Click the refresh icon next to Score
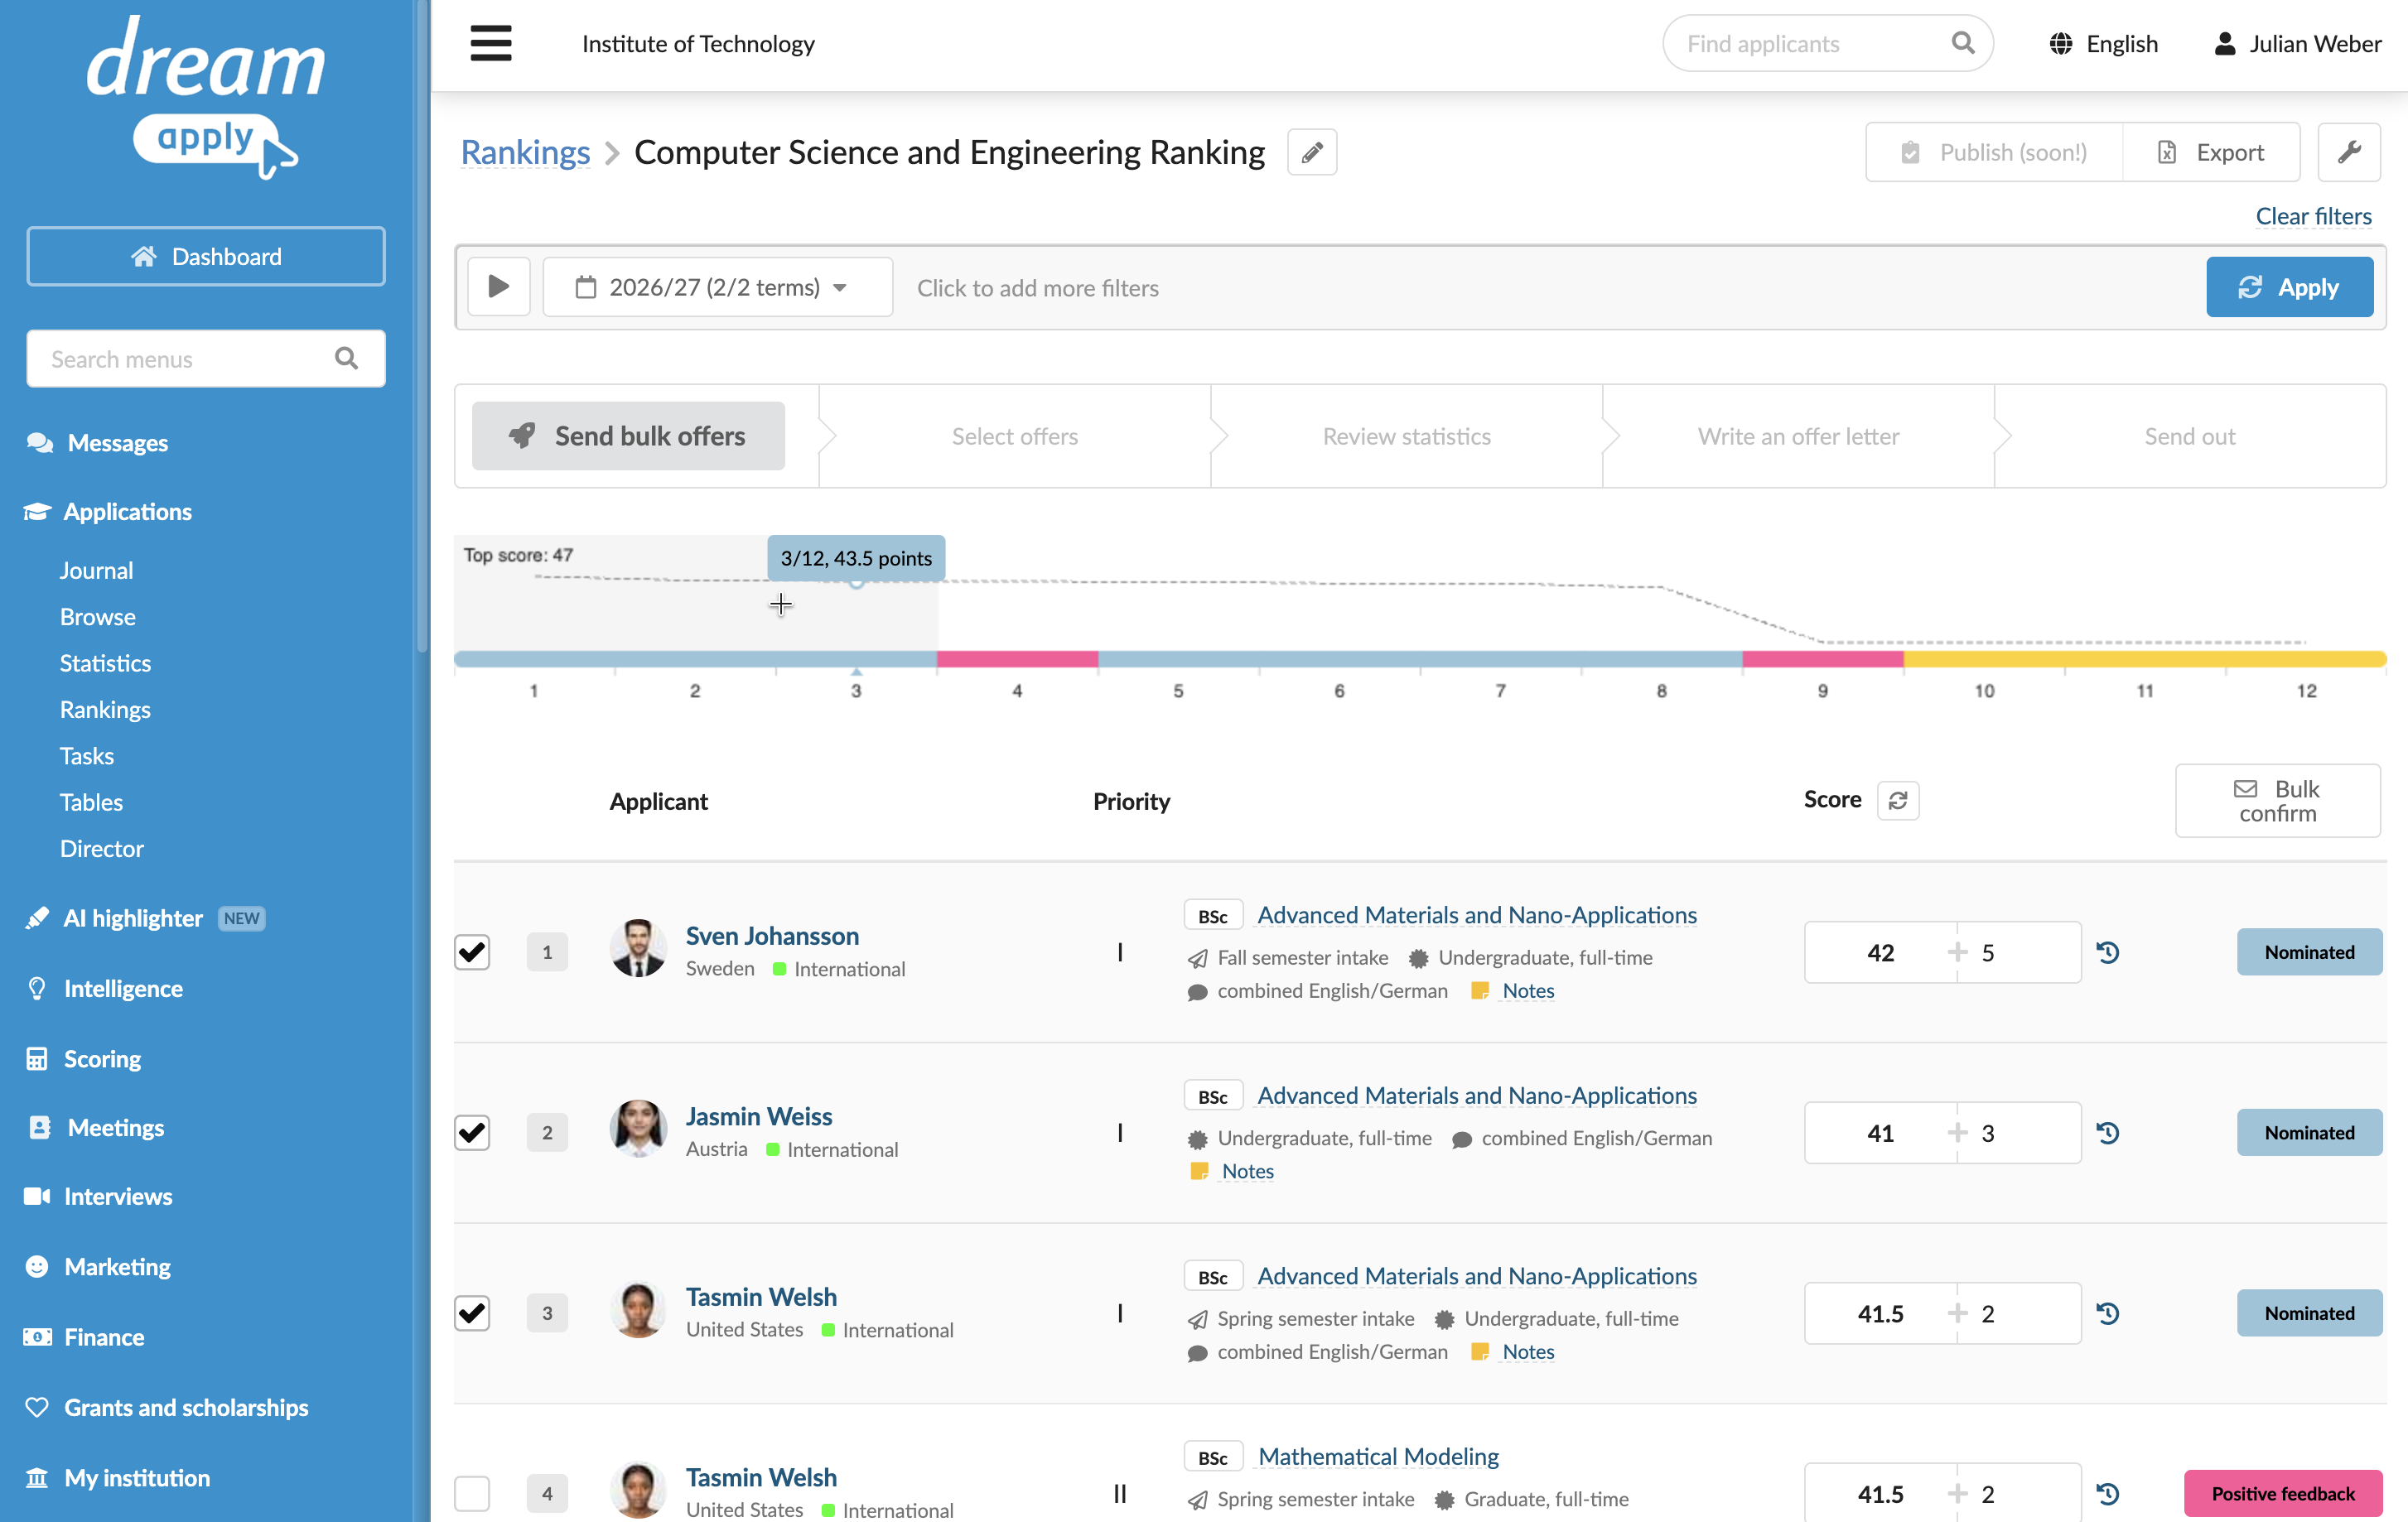The image size is (2408, 1522). (x=1898, y=800)
